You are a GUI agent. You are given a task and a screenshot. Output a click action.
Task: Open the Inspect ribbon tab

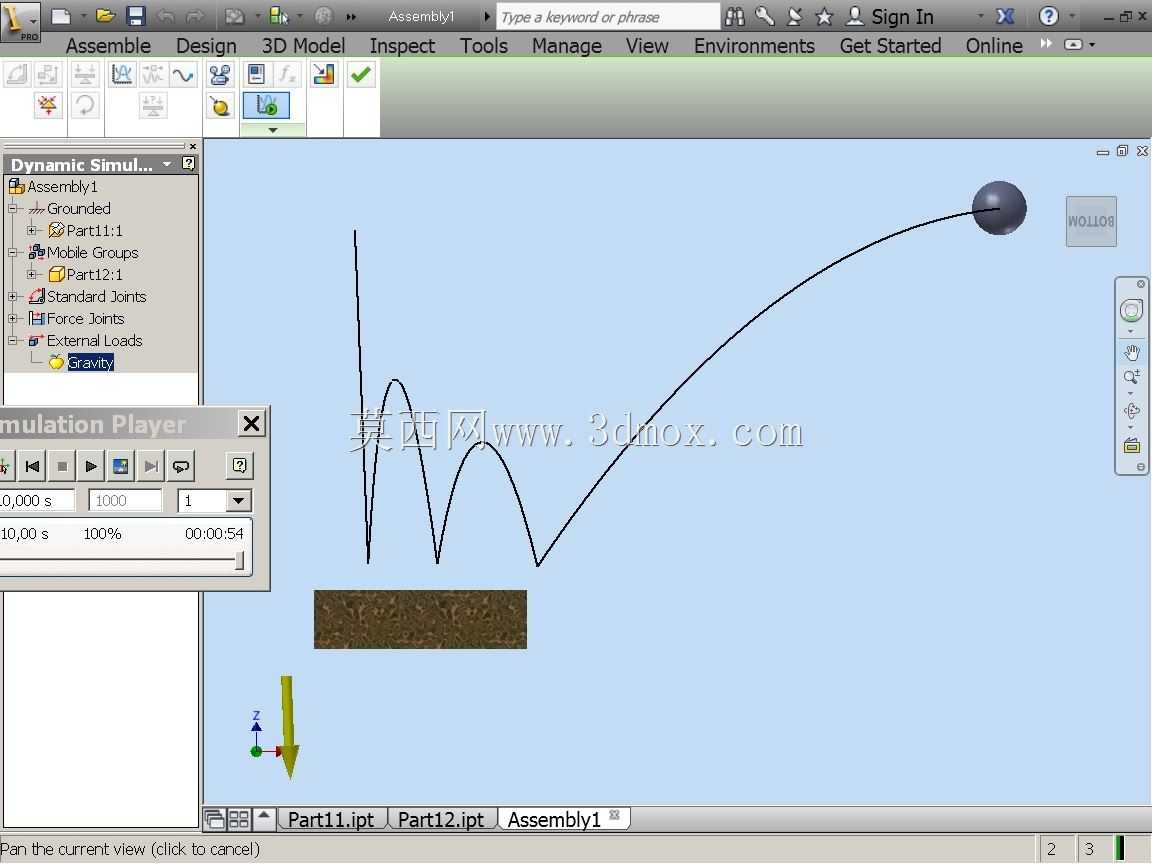tap(402, 46)
